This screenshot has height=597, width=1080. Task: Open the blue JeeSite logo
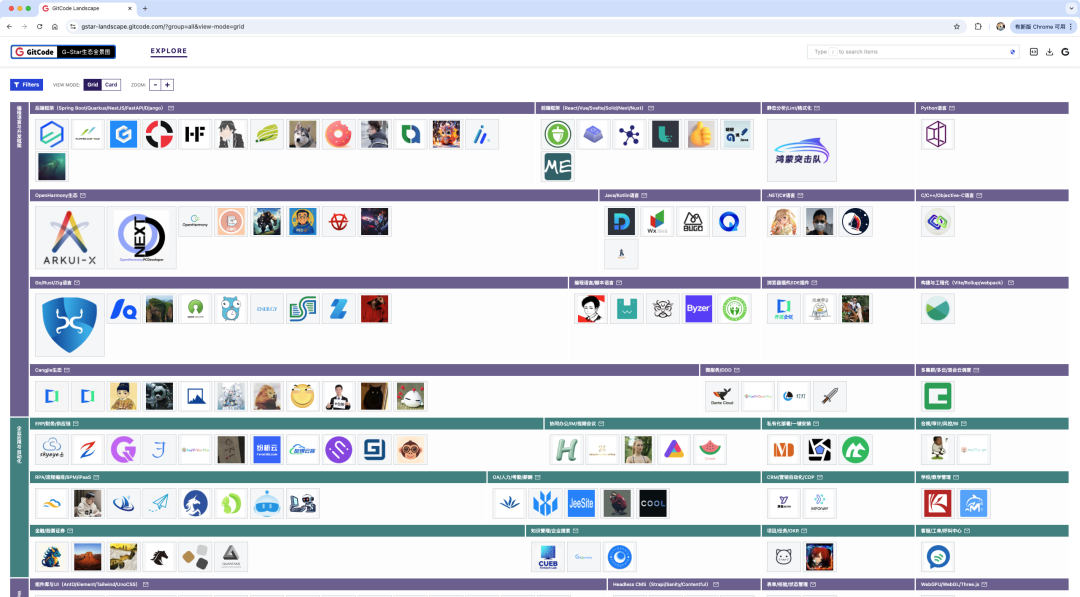click(x=581, y=503)
